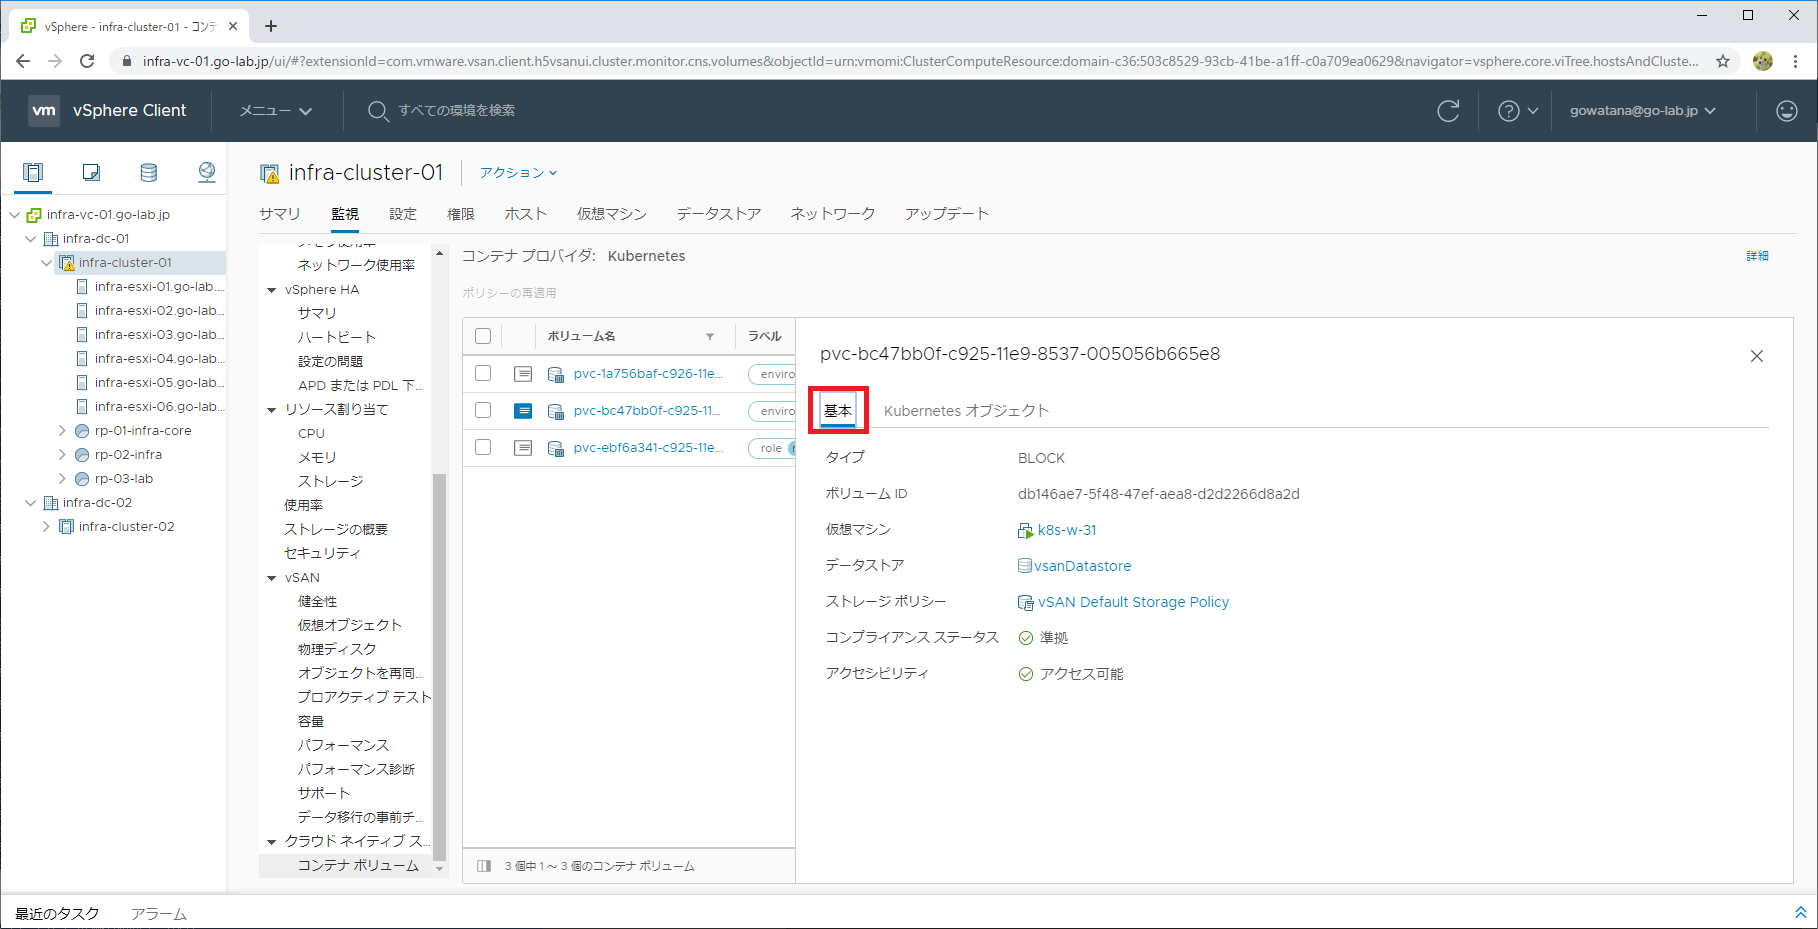Viewport: 1818px width, 929px height.
Task: Toggle the select-all volumes checkbox
Action: point(483,336)
